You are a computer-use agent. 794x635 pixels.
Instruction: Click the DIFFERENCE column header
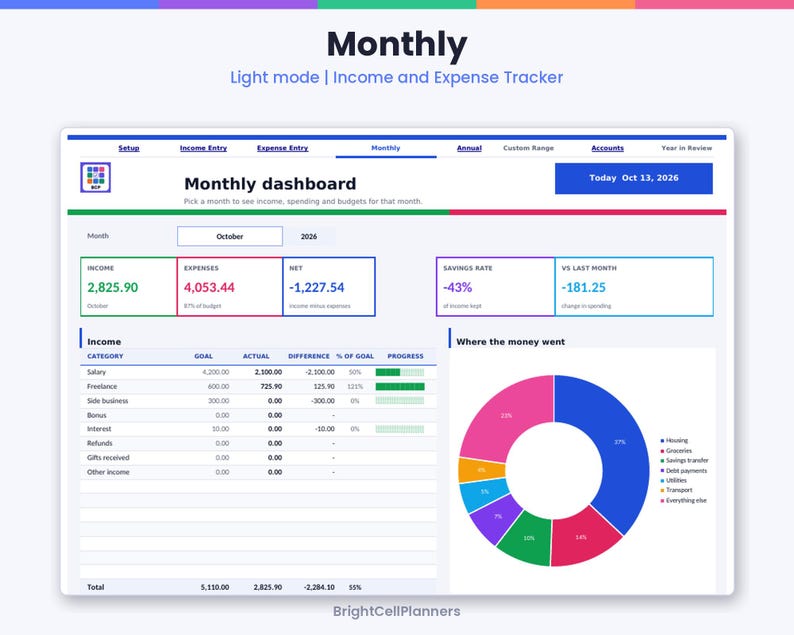click(x=308, y=356)
